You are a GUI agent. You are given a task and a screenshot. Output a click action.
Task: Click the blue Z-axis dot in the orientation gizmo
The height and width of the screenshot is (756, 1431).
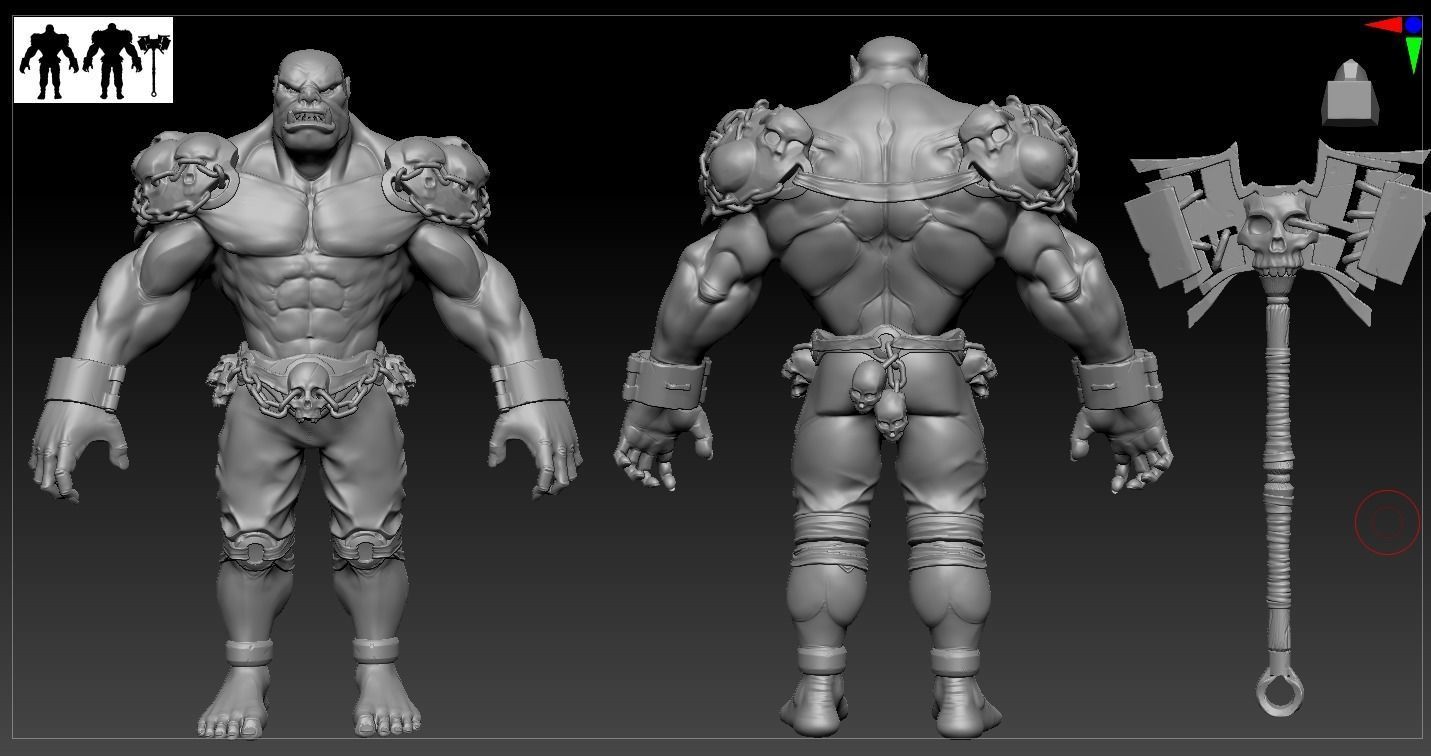point(1413,24)
